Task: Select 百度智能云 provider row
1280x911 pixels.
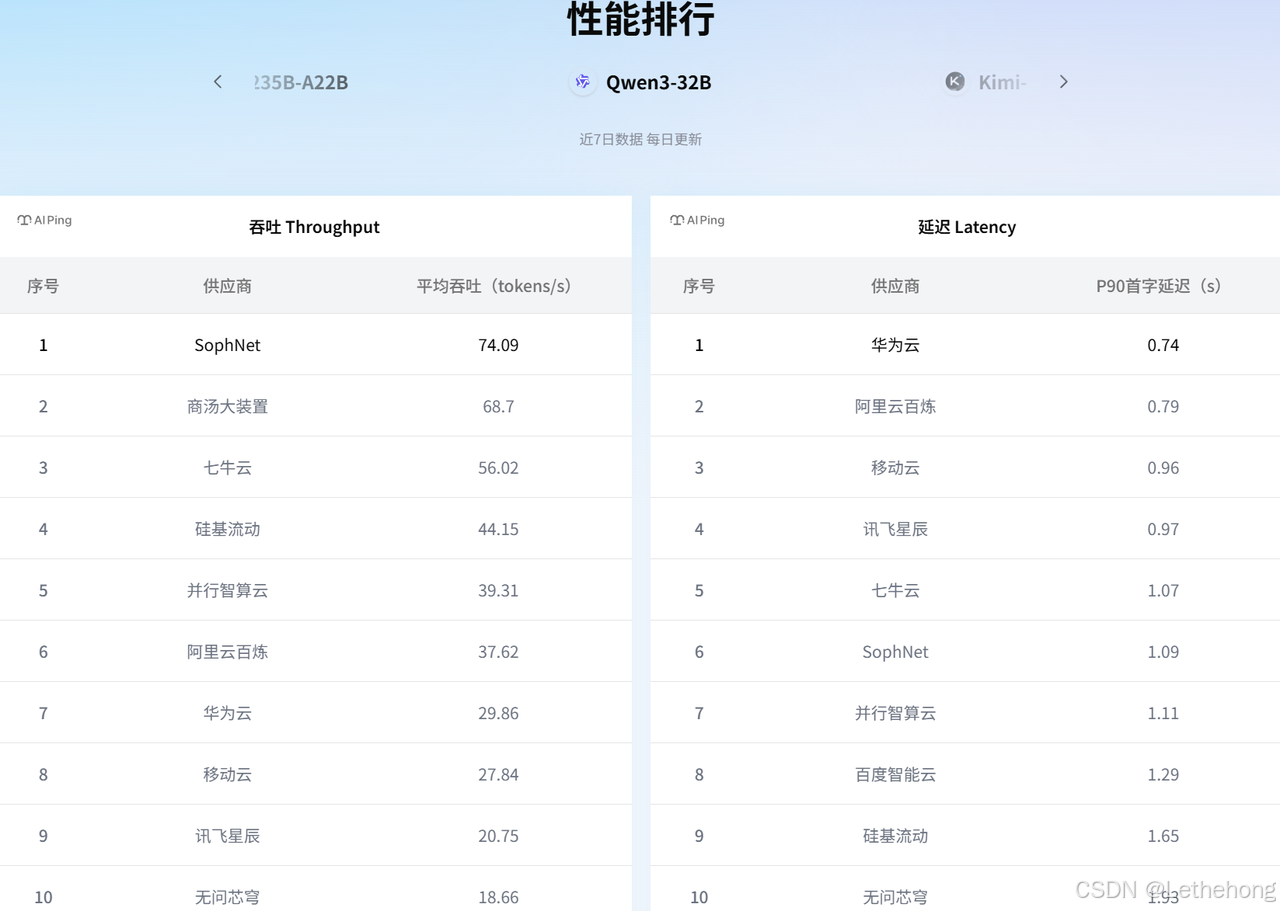Action: click(965, 774)
